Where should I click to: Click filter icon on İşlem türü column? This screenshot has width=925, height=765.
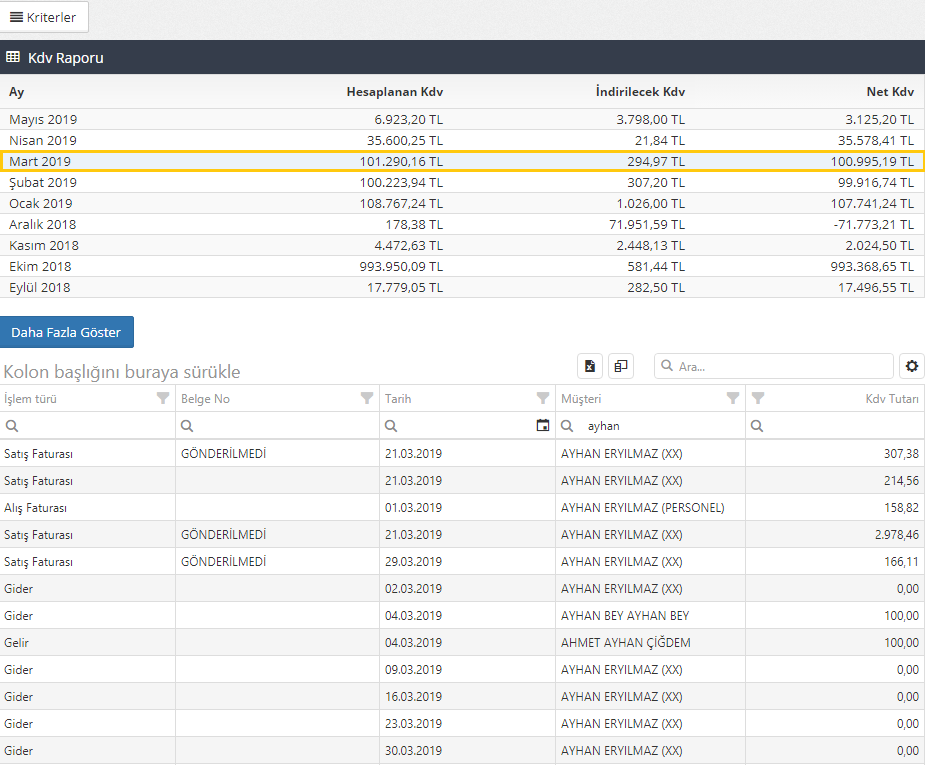pyautogui.click(x=163, y=399)
